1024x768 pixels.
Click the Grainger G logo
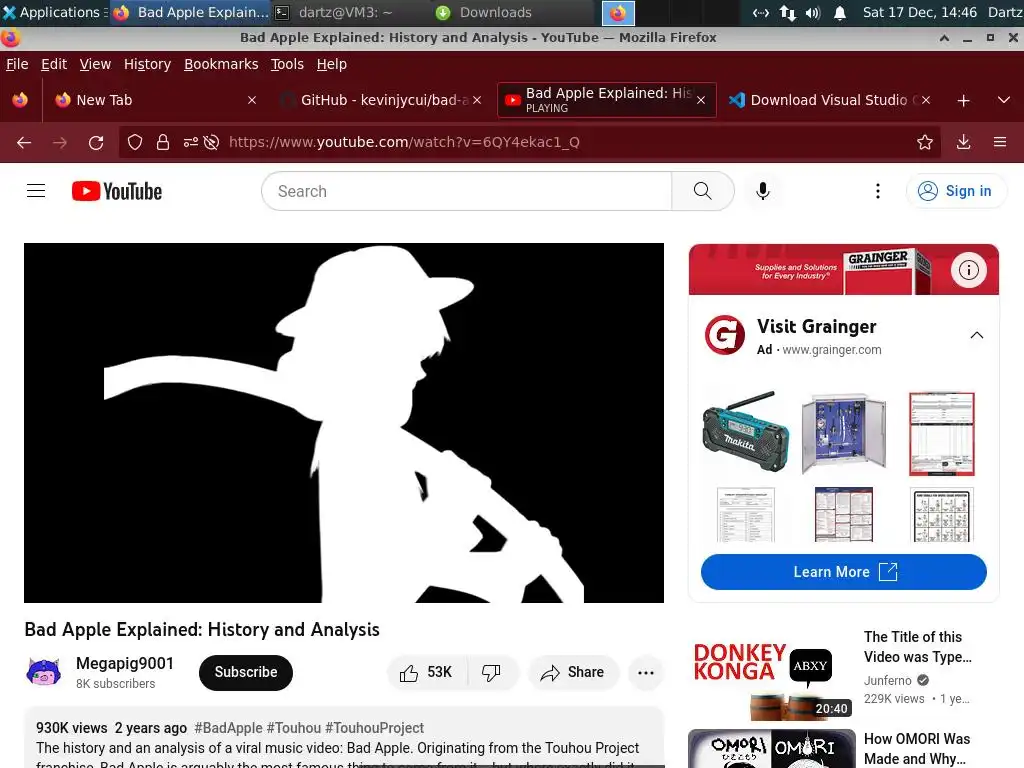[725, 335]
